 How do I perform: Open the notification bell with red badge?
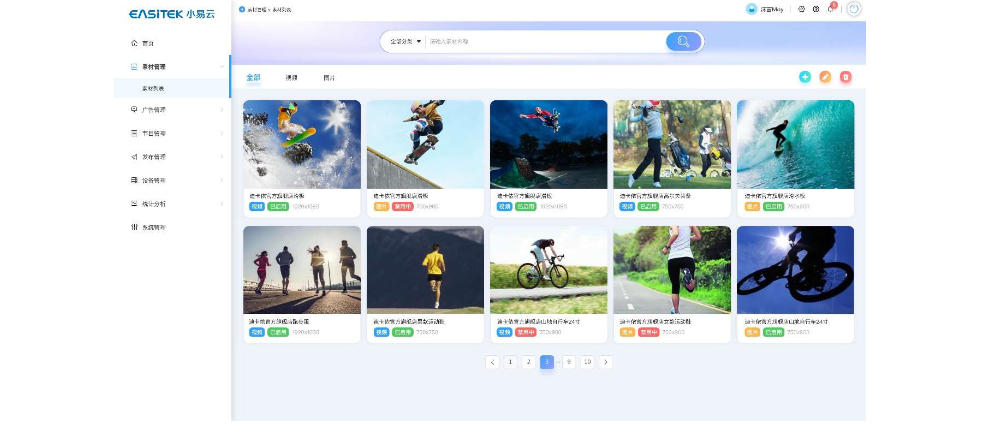[830, 9]
